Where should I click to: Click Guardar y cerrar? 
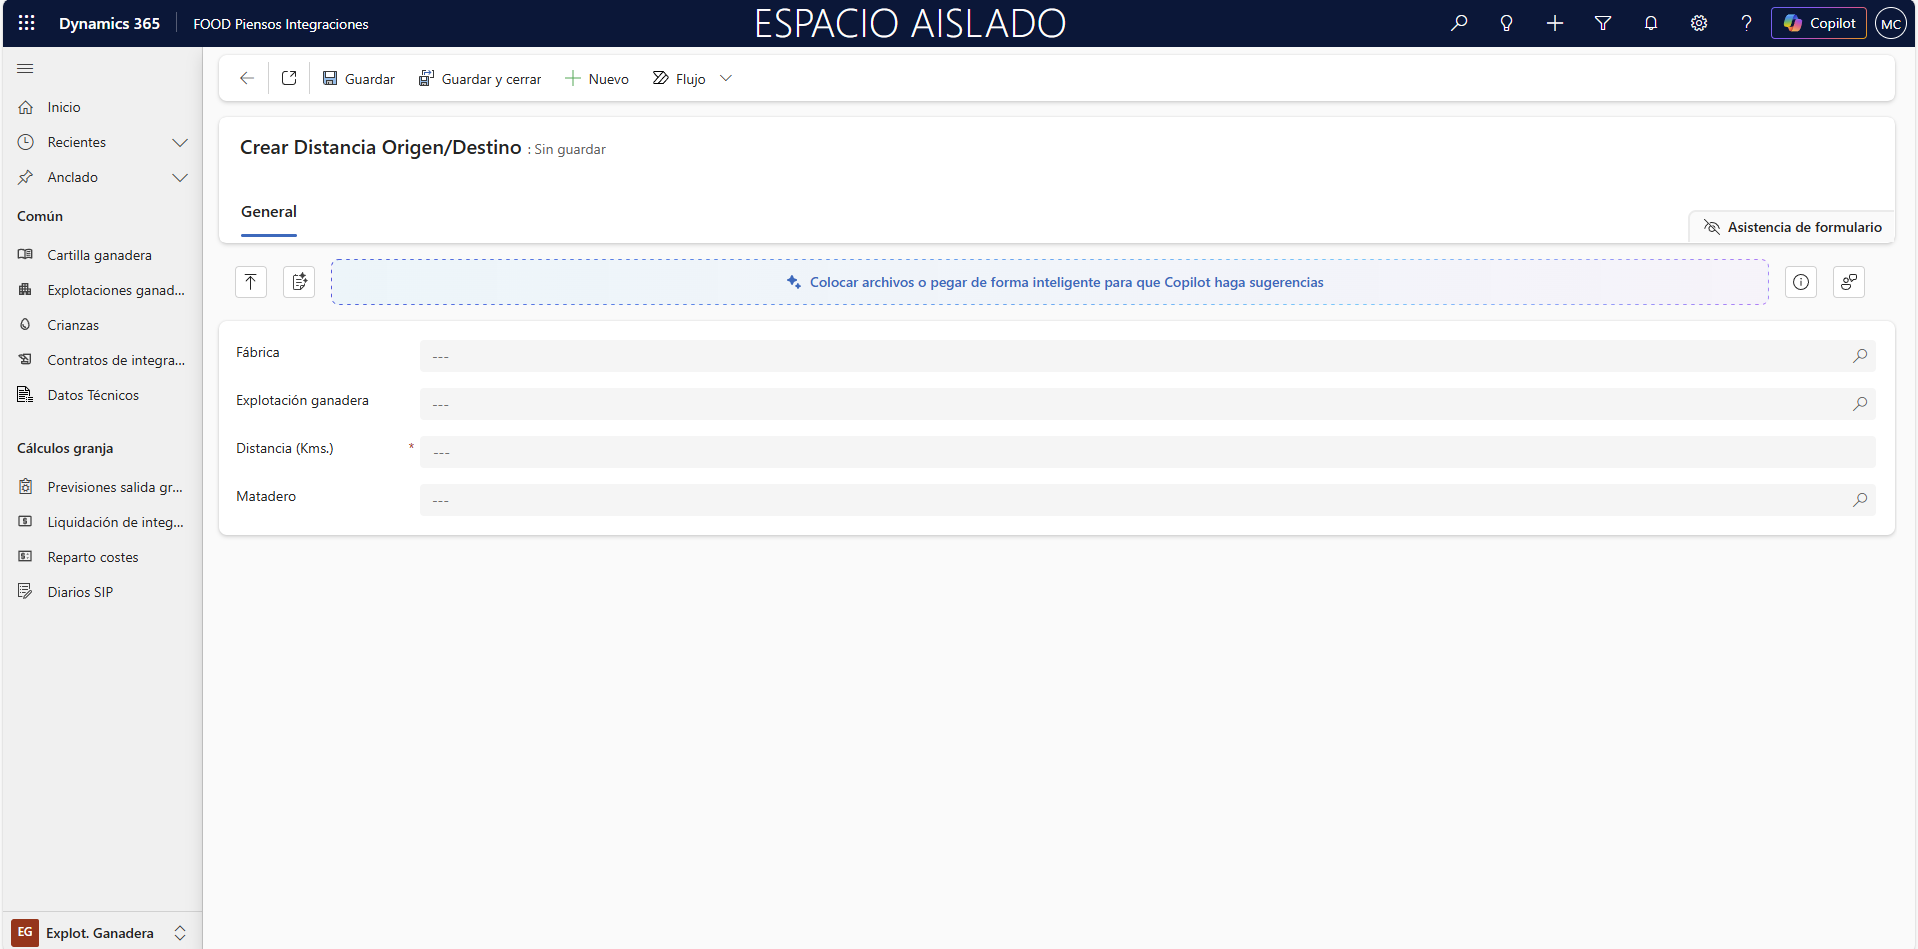(480, 78)
